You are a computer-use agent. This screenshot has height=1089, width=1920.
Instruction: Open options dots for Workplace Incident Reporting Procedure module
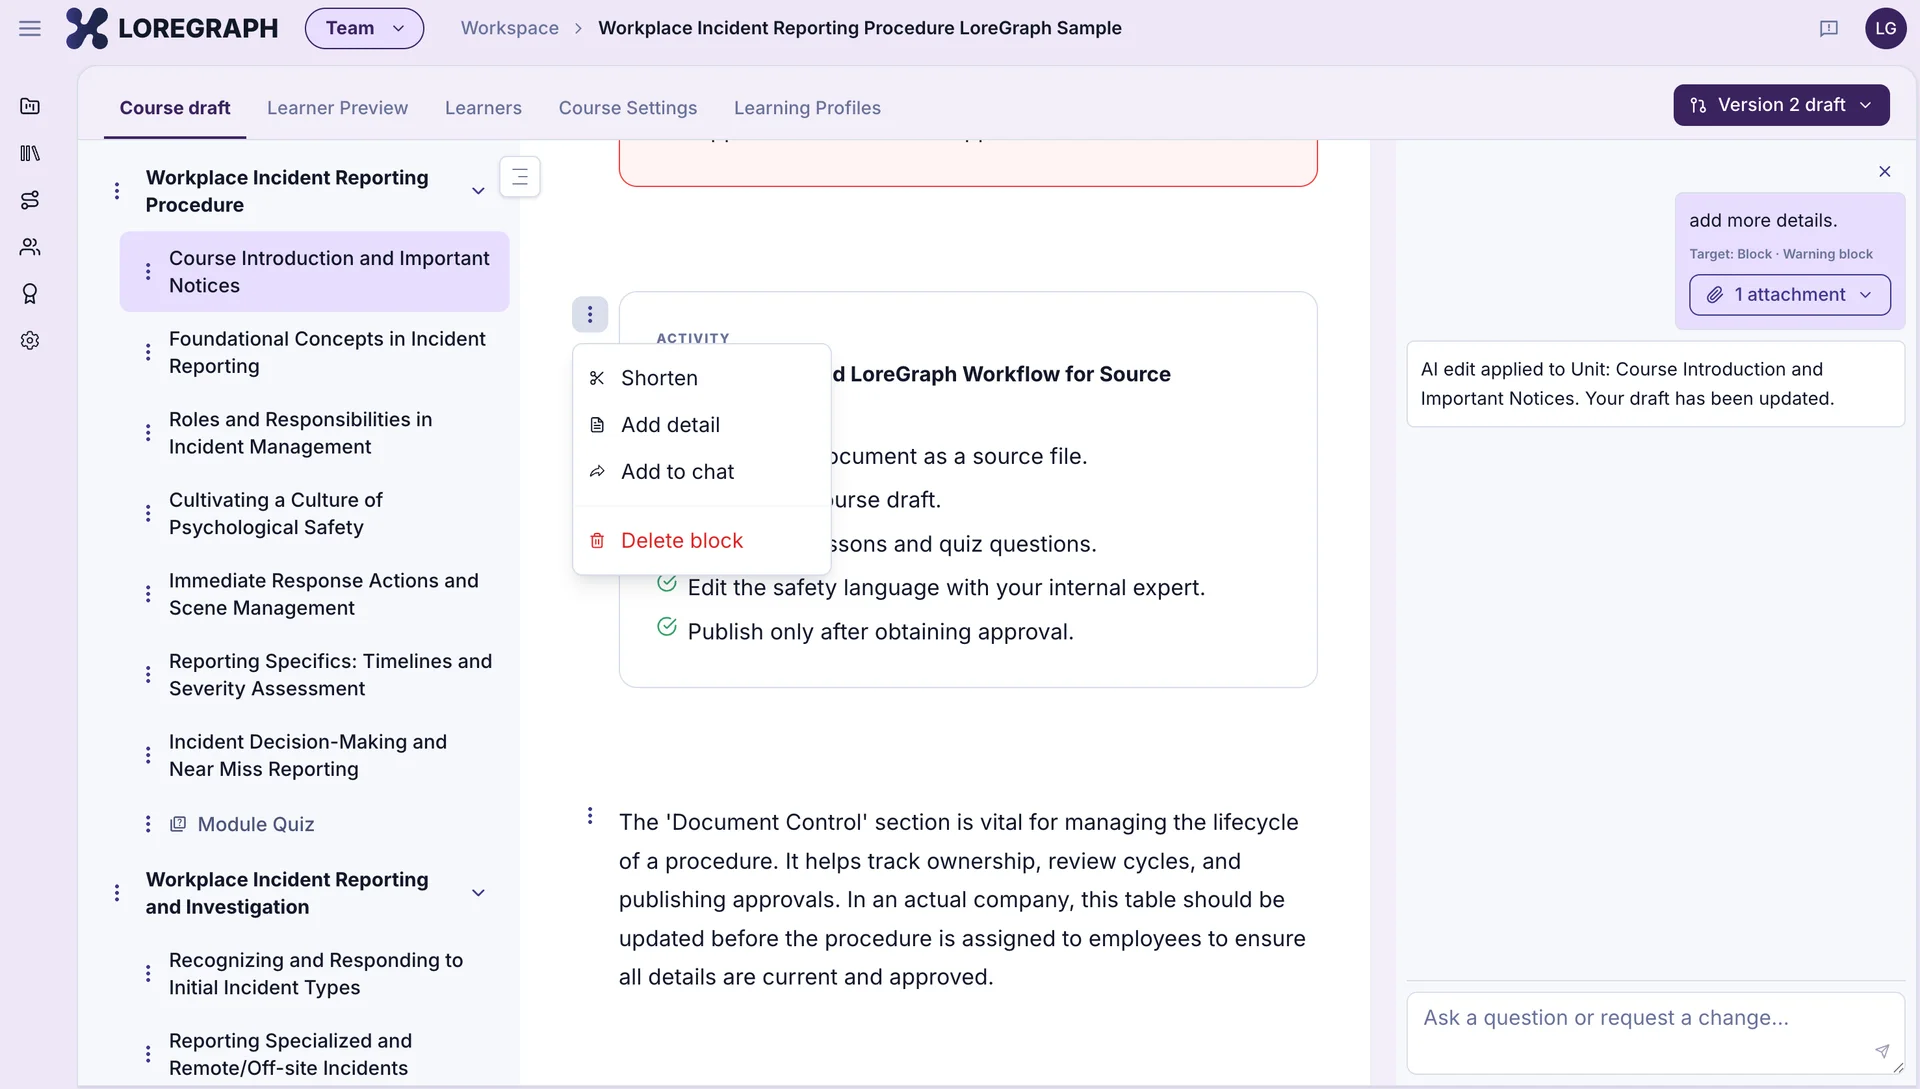[117, 191]
